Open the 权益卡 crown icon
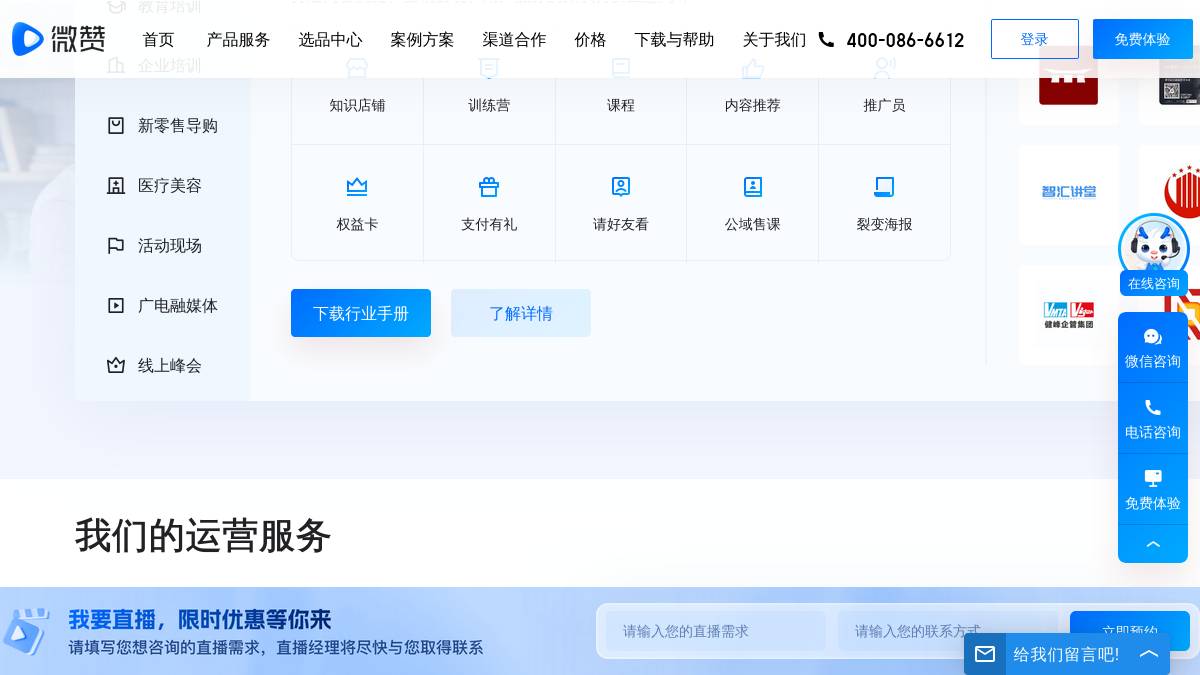Image resolution: width=1200 pixels, height=675 pixels. [357, 187]
